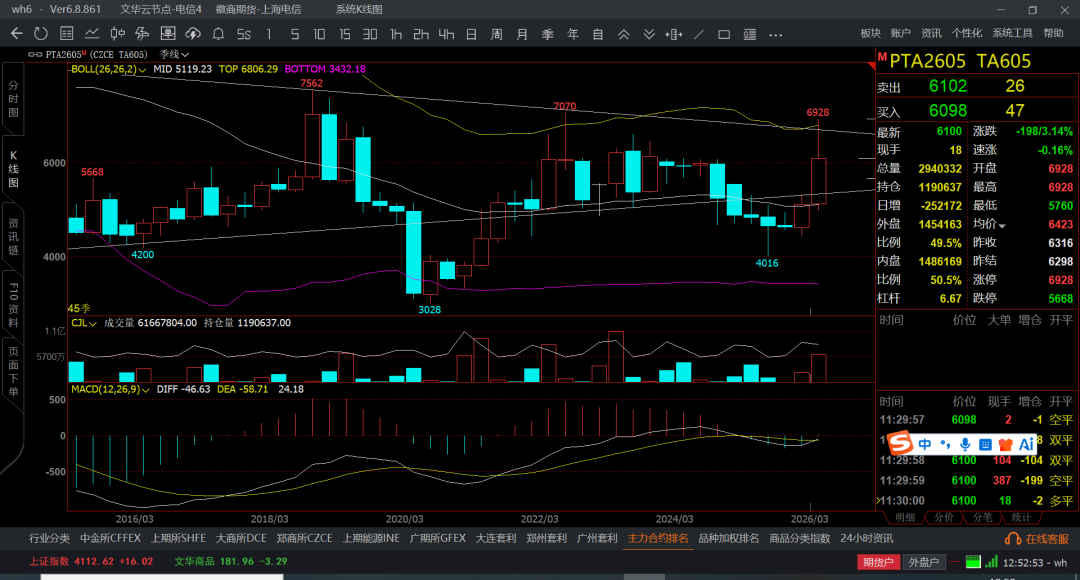Click the 2024/03 marker on the time axis
The height and width of the screenshot is (580, 1080).
(x=674, y=519)
